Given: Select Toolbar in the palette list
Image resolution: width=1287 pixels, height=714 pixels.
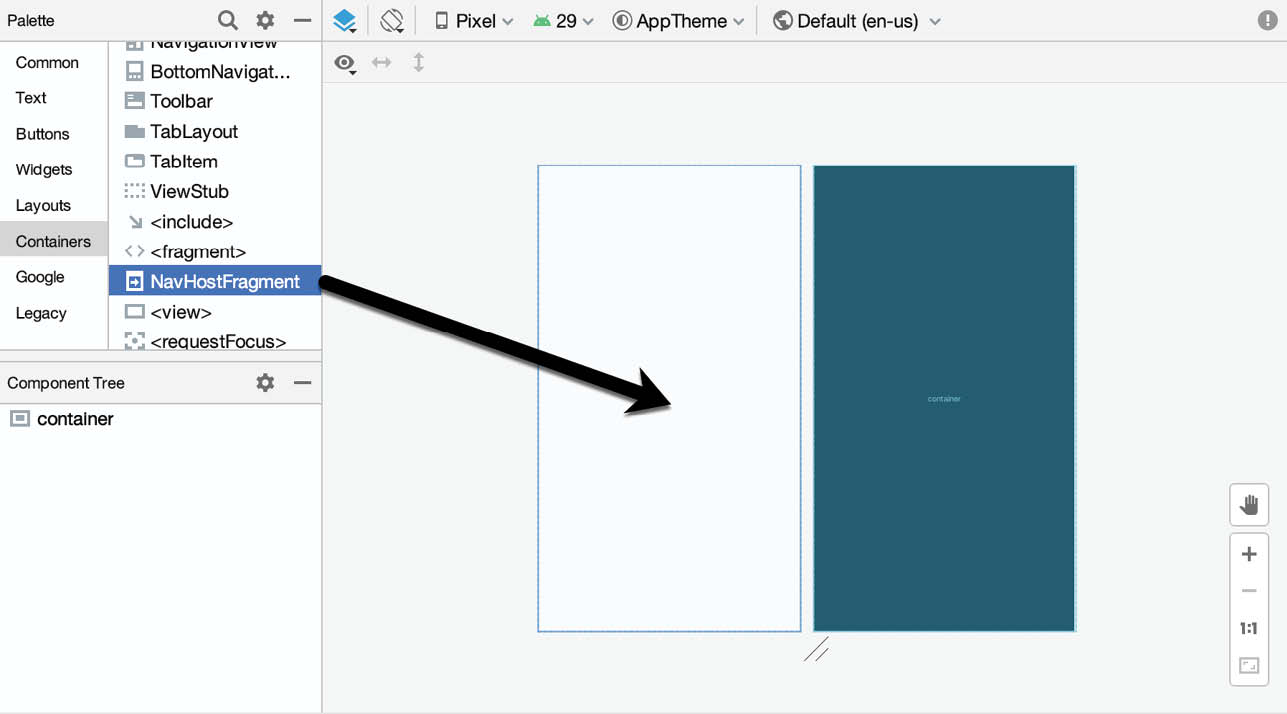Looking at the screenshot, I should pyautogui.click(x=215, y=101).
